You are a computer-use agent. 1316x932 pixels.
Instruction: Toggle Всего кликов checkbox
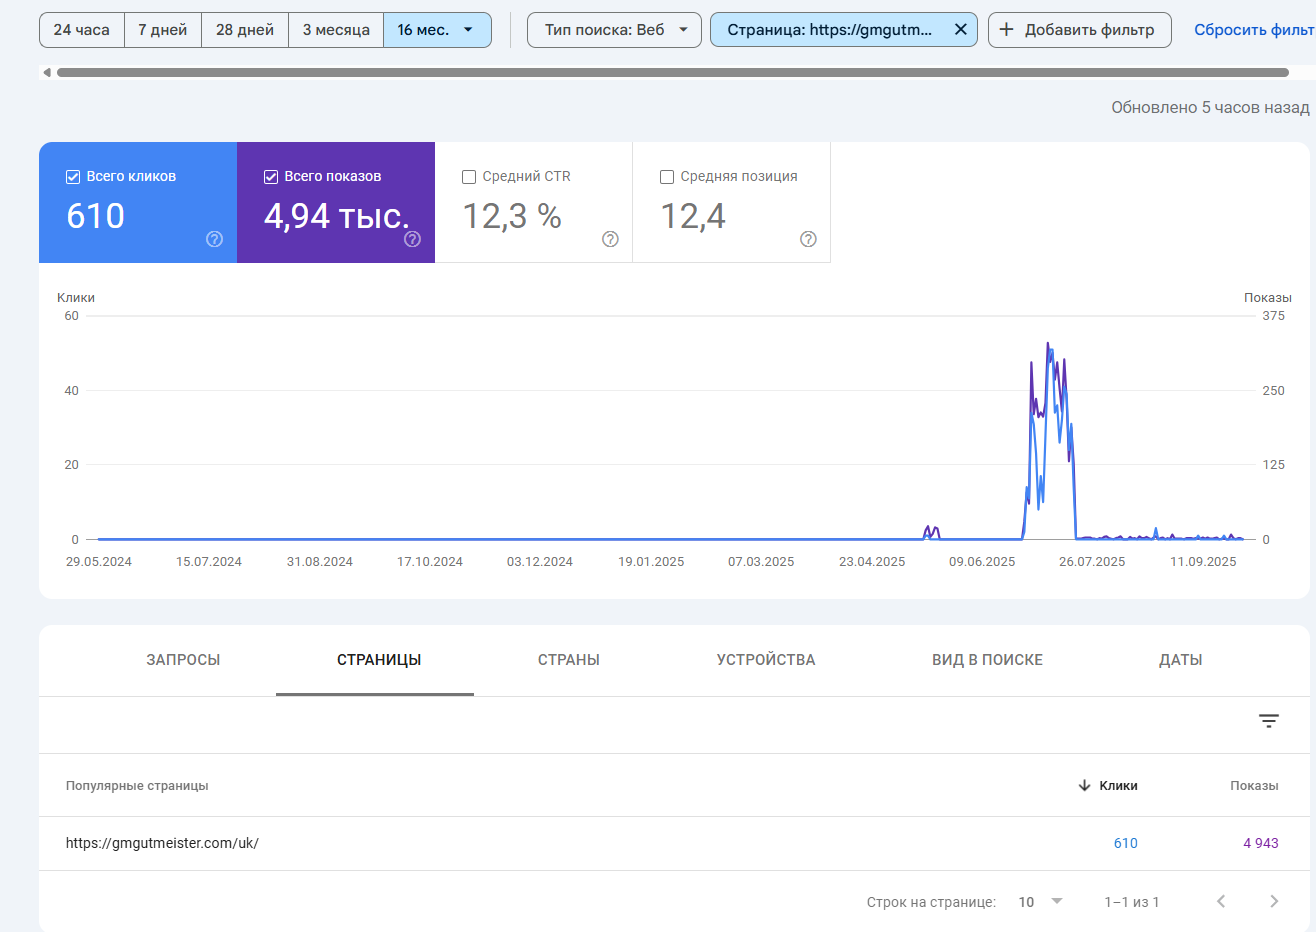coord(73,177)
